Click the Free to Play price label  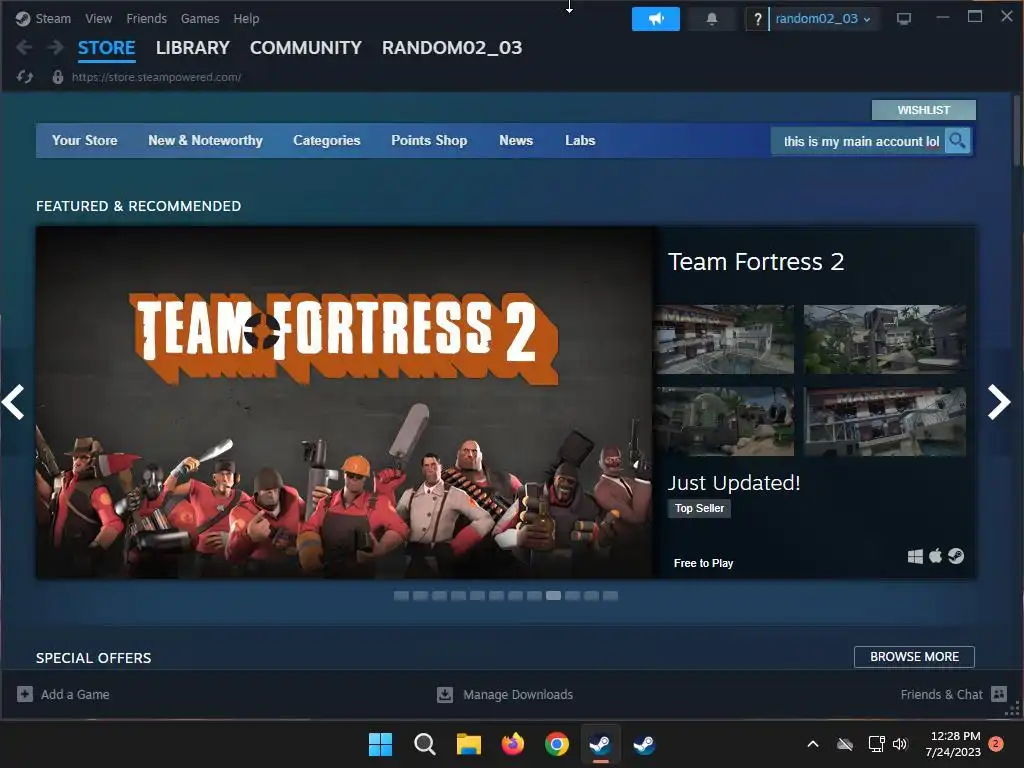703,563
